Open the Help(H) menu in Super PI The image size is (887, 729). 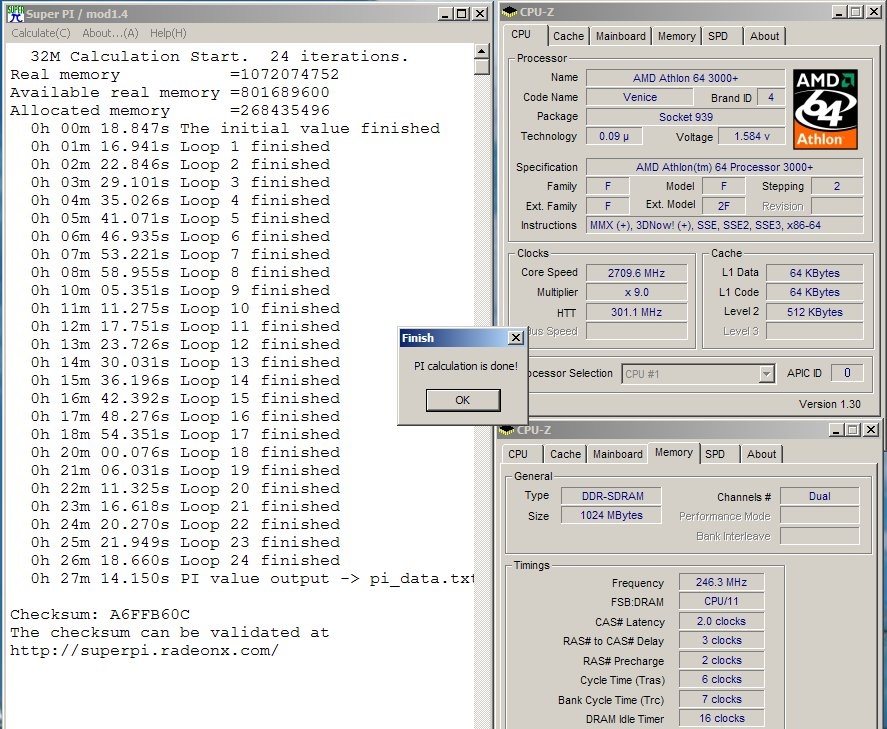pos(168,33)
